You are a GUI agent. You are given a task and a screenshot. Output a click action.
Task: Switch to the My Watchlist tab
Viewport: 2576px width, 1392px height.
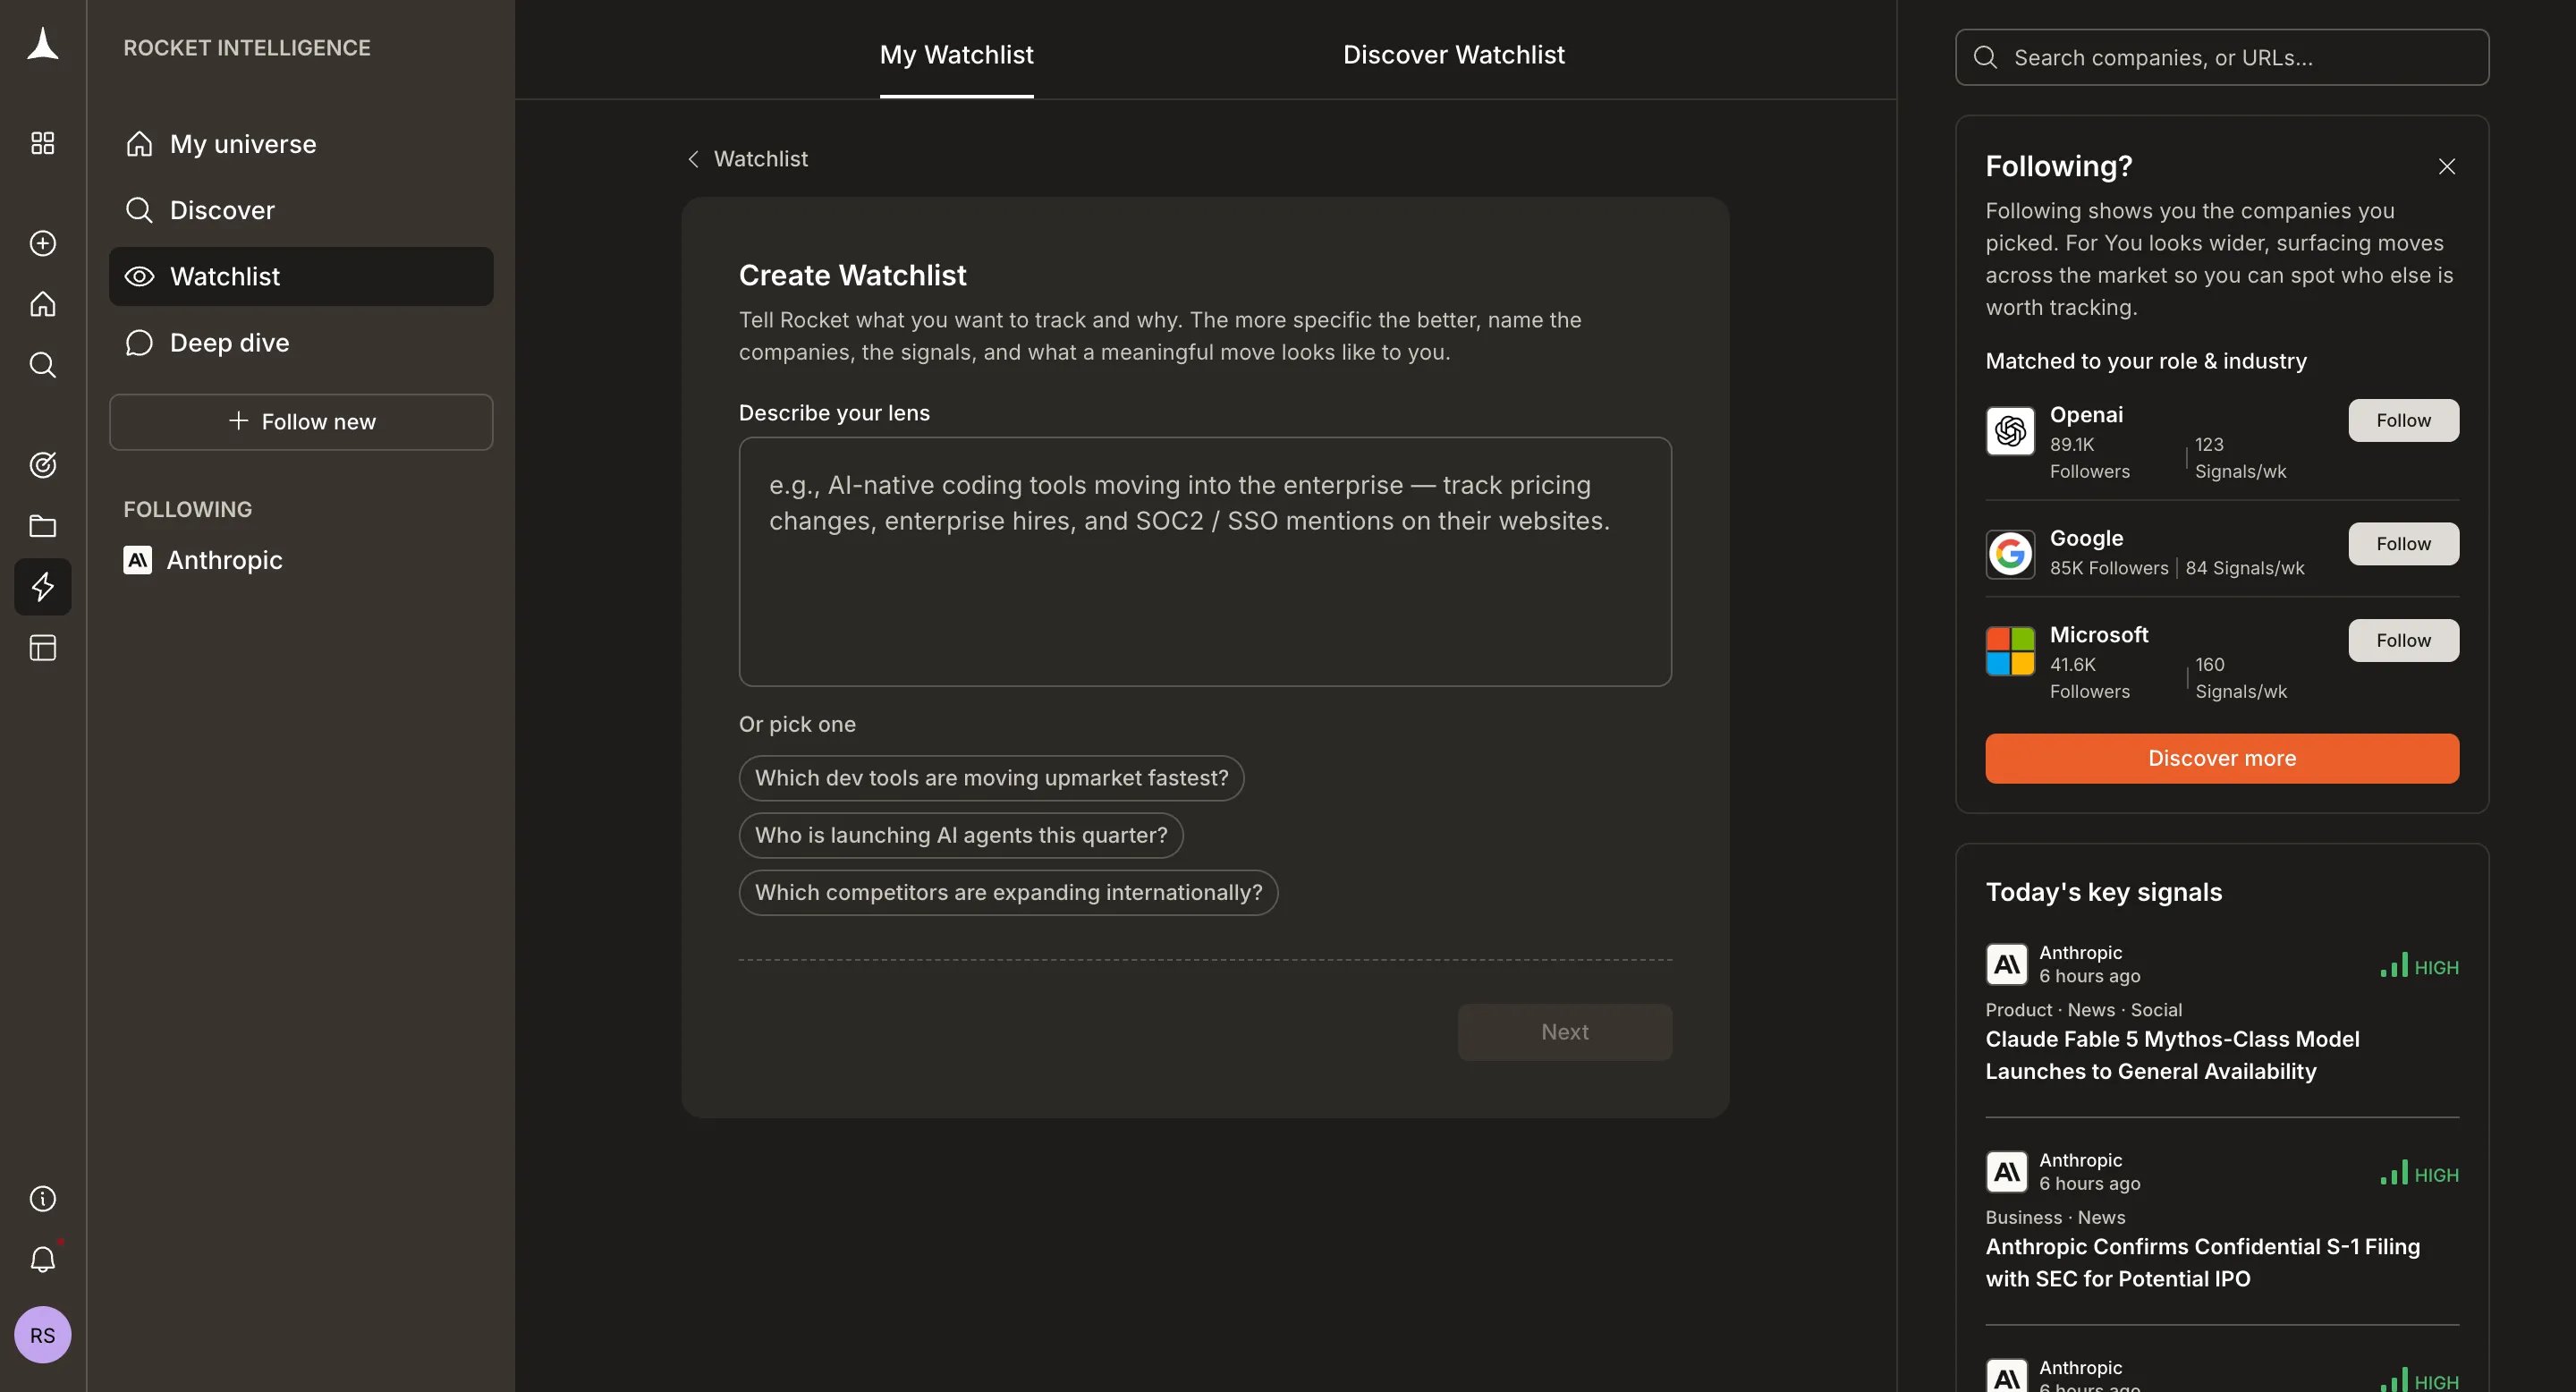(x=956, y=55)
